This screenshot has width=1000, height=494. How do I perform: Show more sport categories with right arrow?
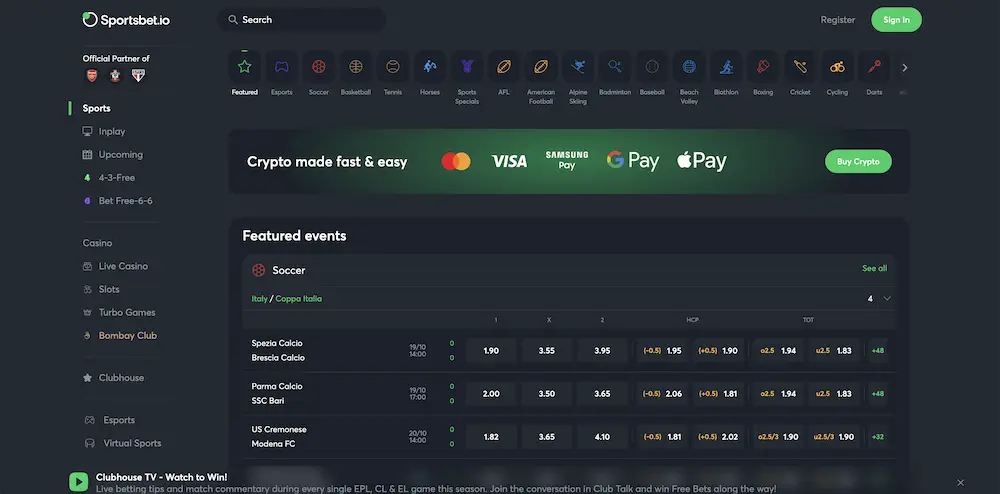point(904,68)
